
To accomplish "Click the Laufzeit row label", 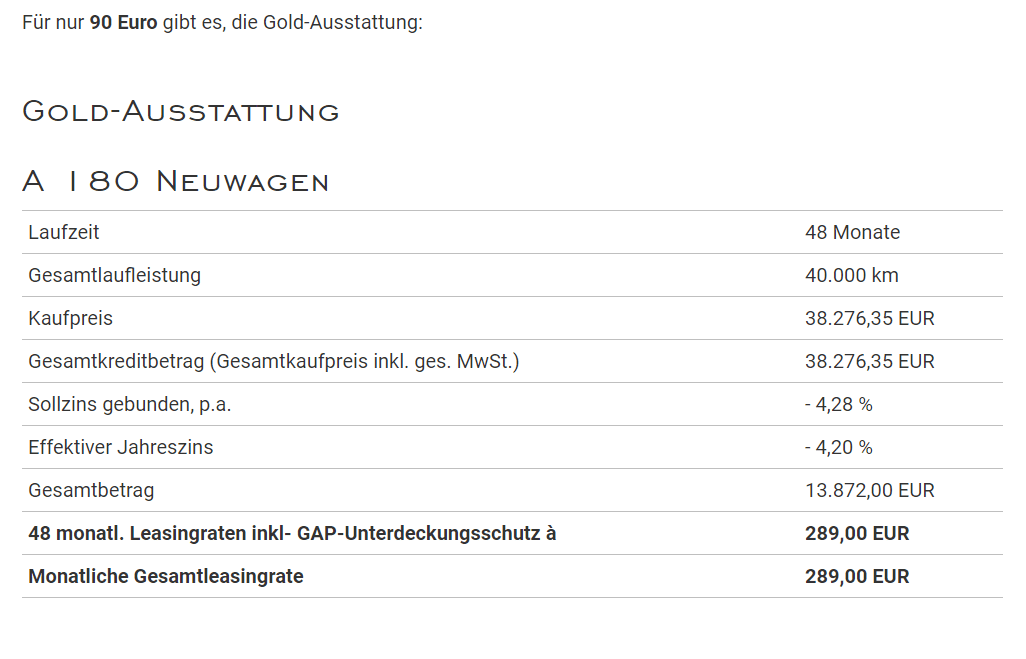I will pyautogui.click(x=63, y=232).
